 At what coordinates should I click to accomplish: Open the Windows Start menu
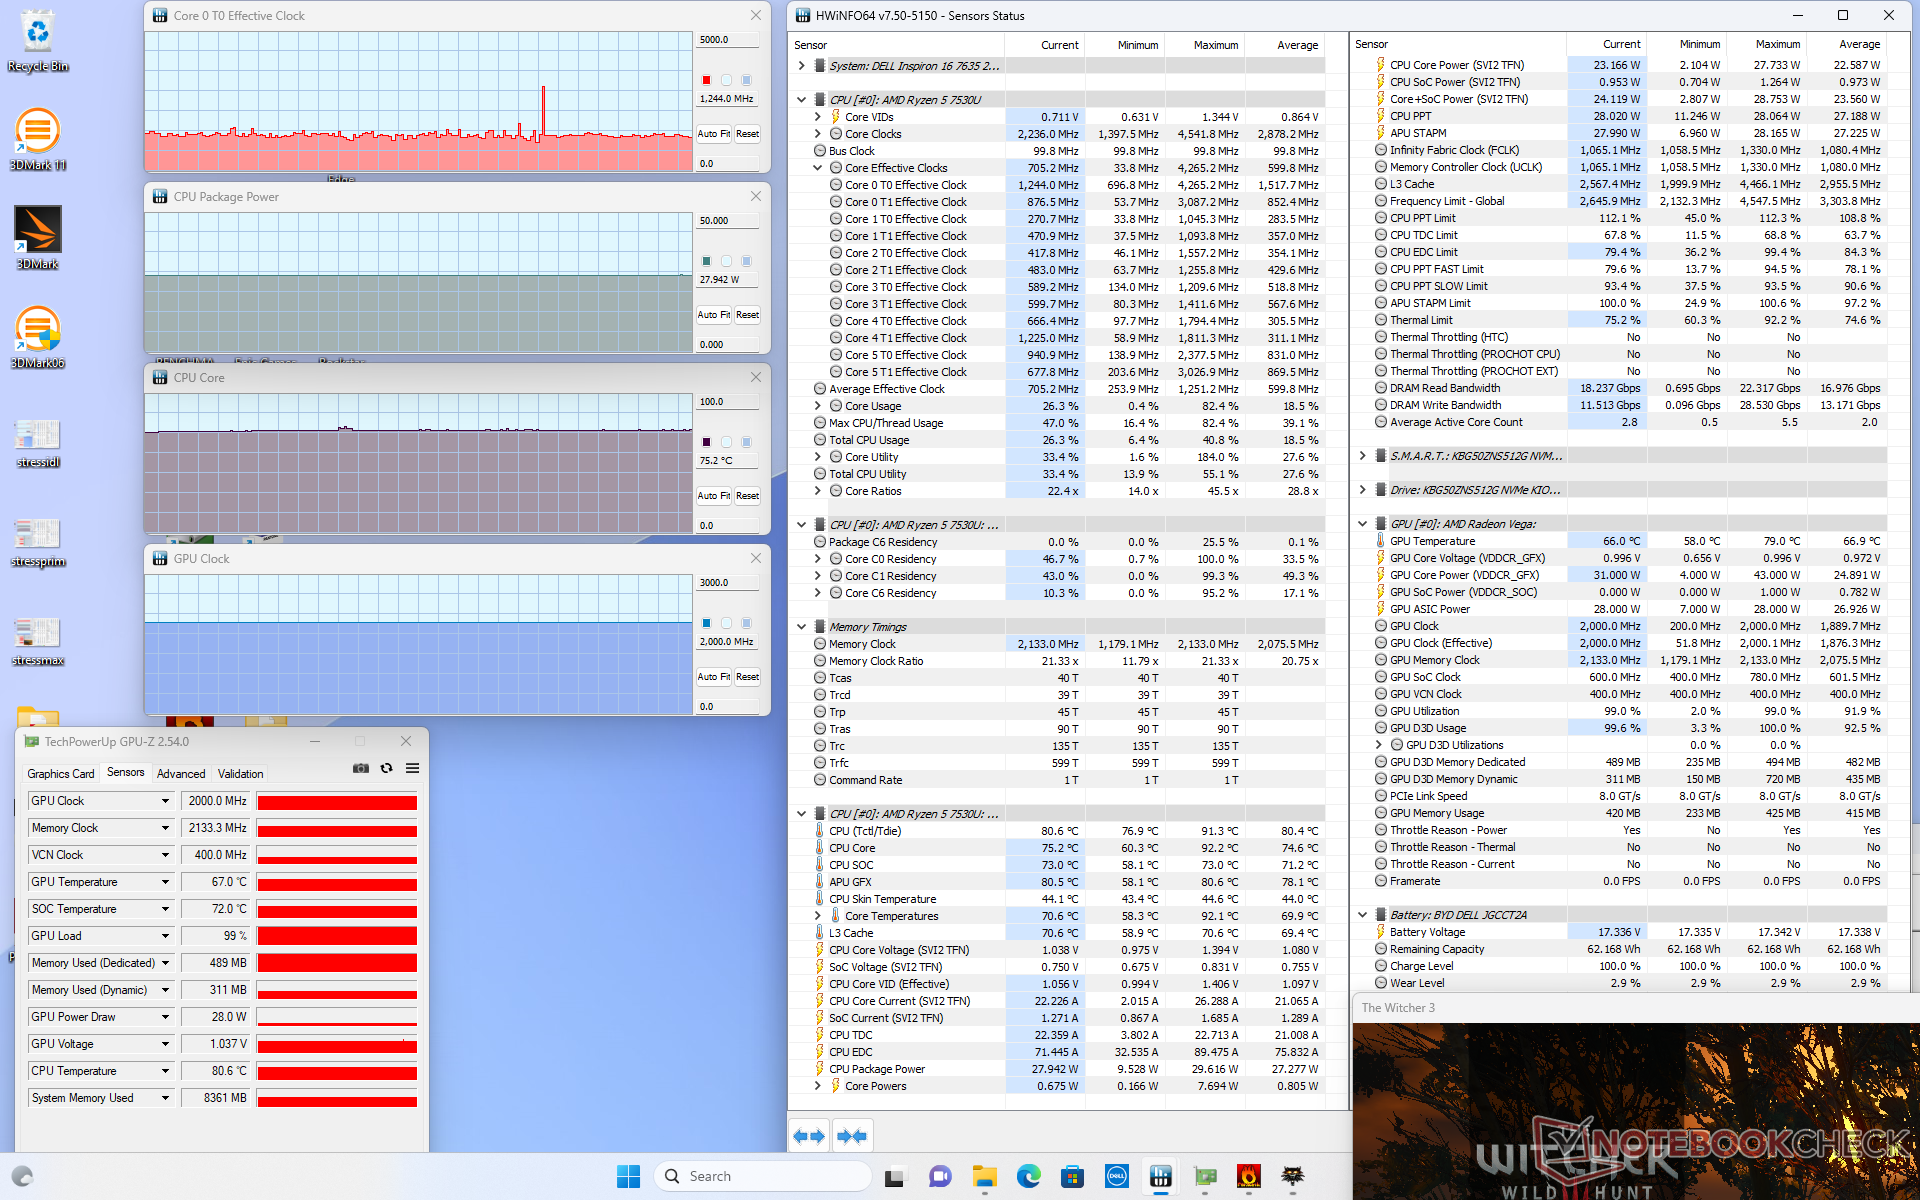click(628, 1176)
